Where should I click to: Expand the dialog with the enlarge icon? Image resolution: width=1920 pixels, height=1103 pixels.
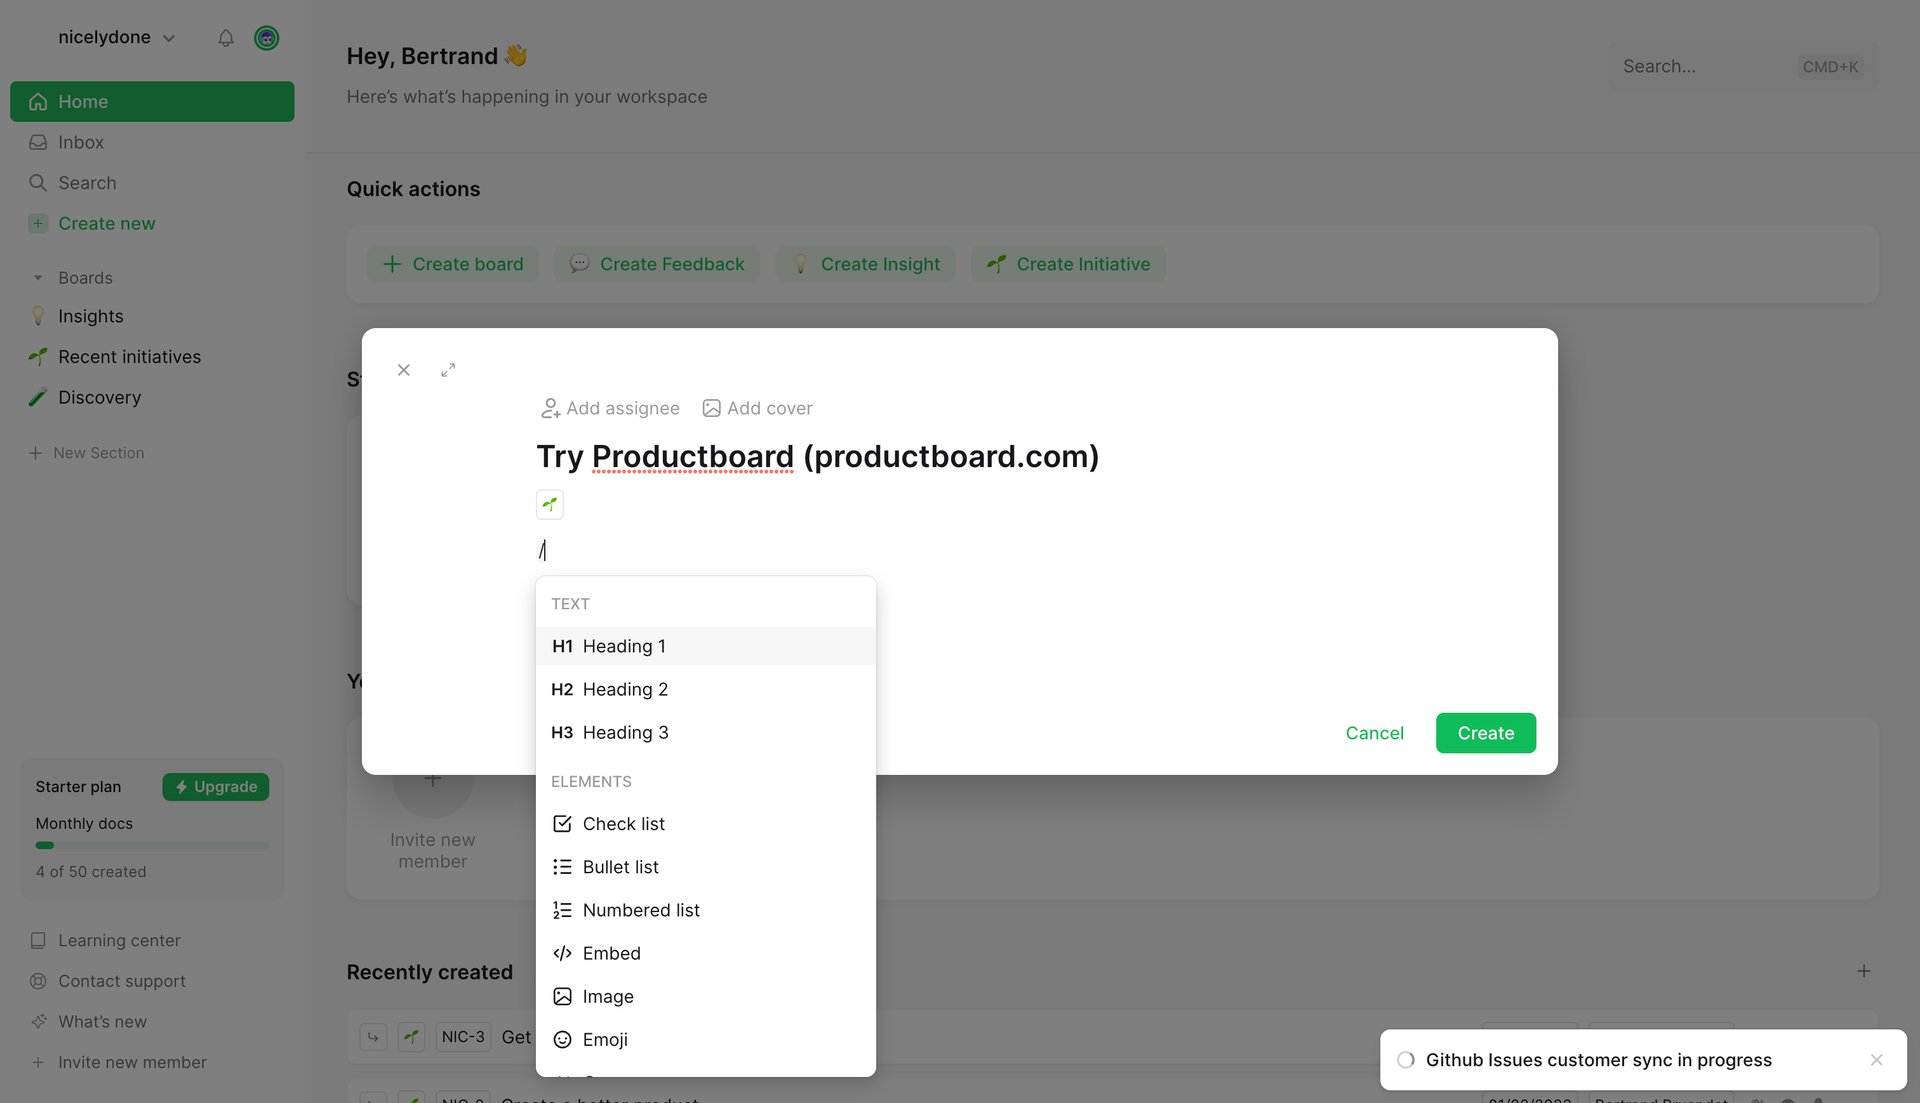pyautogui.click(x=447, y=369)
